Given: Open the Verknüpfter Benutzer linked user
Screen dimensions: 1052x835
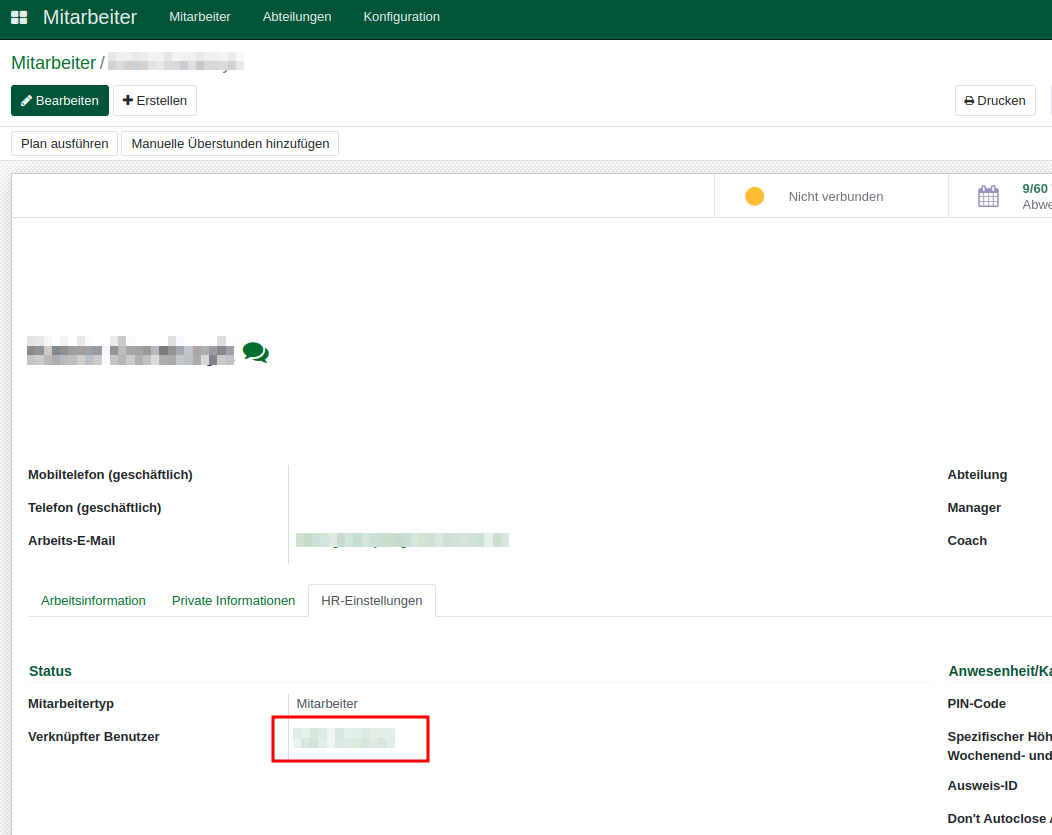Looking at the screenshot, I should click(344, 738).
